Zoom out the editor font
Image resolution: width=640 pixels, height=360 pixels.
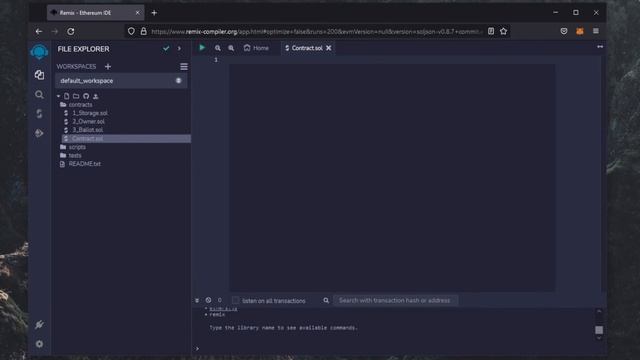[x=218, y=48]
